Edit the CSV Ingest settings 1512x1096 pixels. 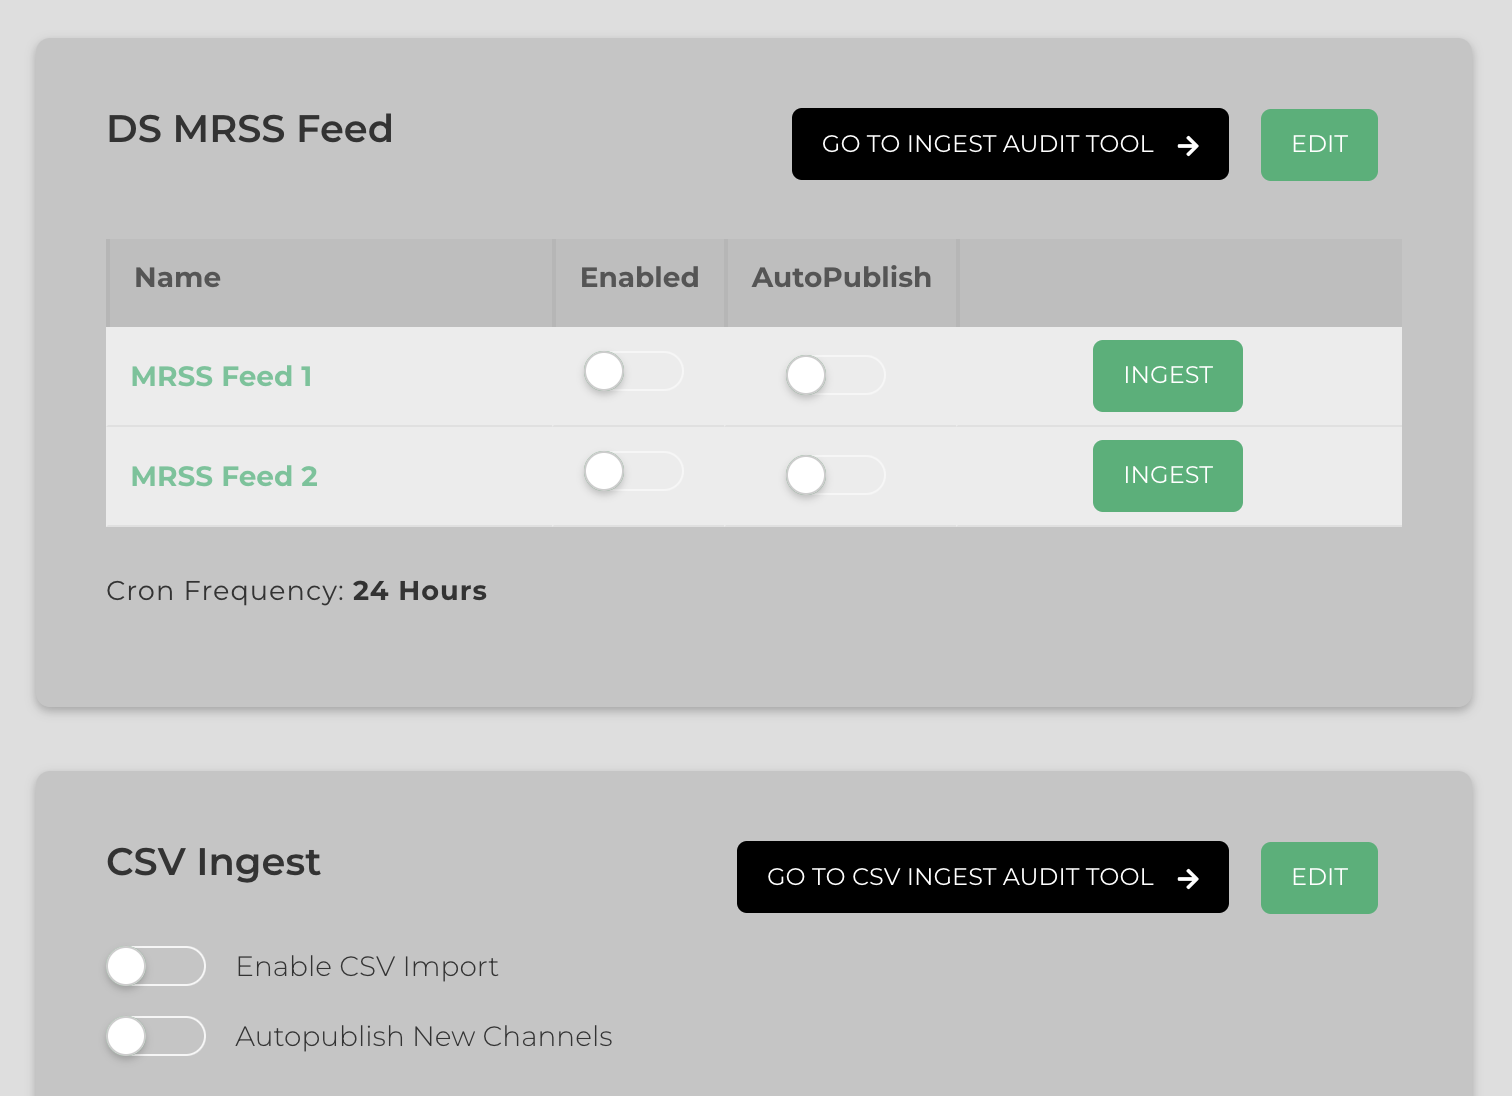[x=1318, y=878]
